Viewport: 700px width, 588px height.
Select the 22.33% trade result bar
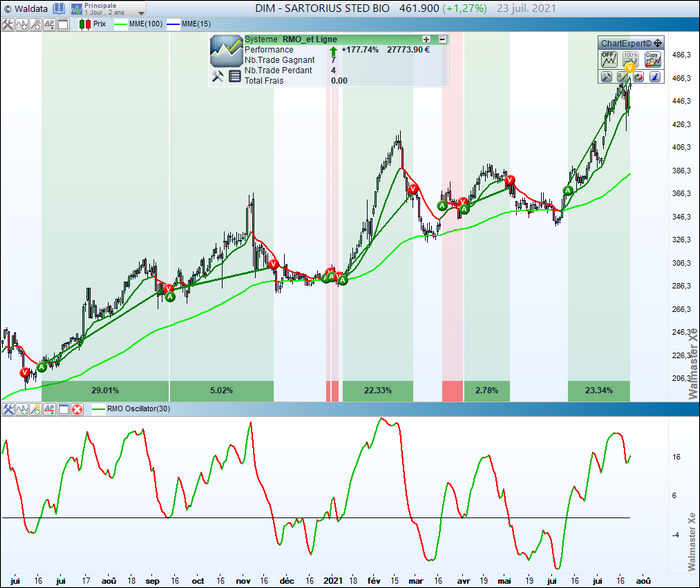(x=378, y=391)
